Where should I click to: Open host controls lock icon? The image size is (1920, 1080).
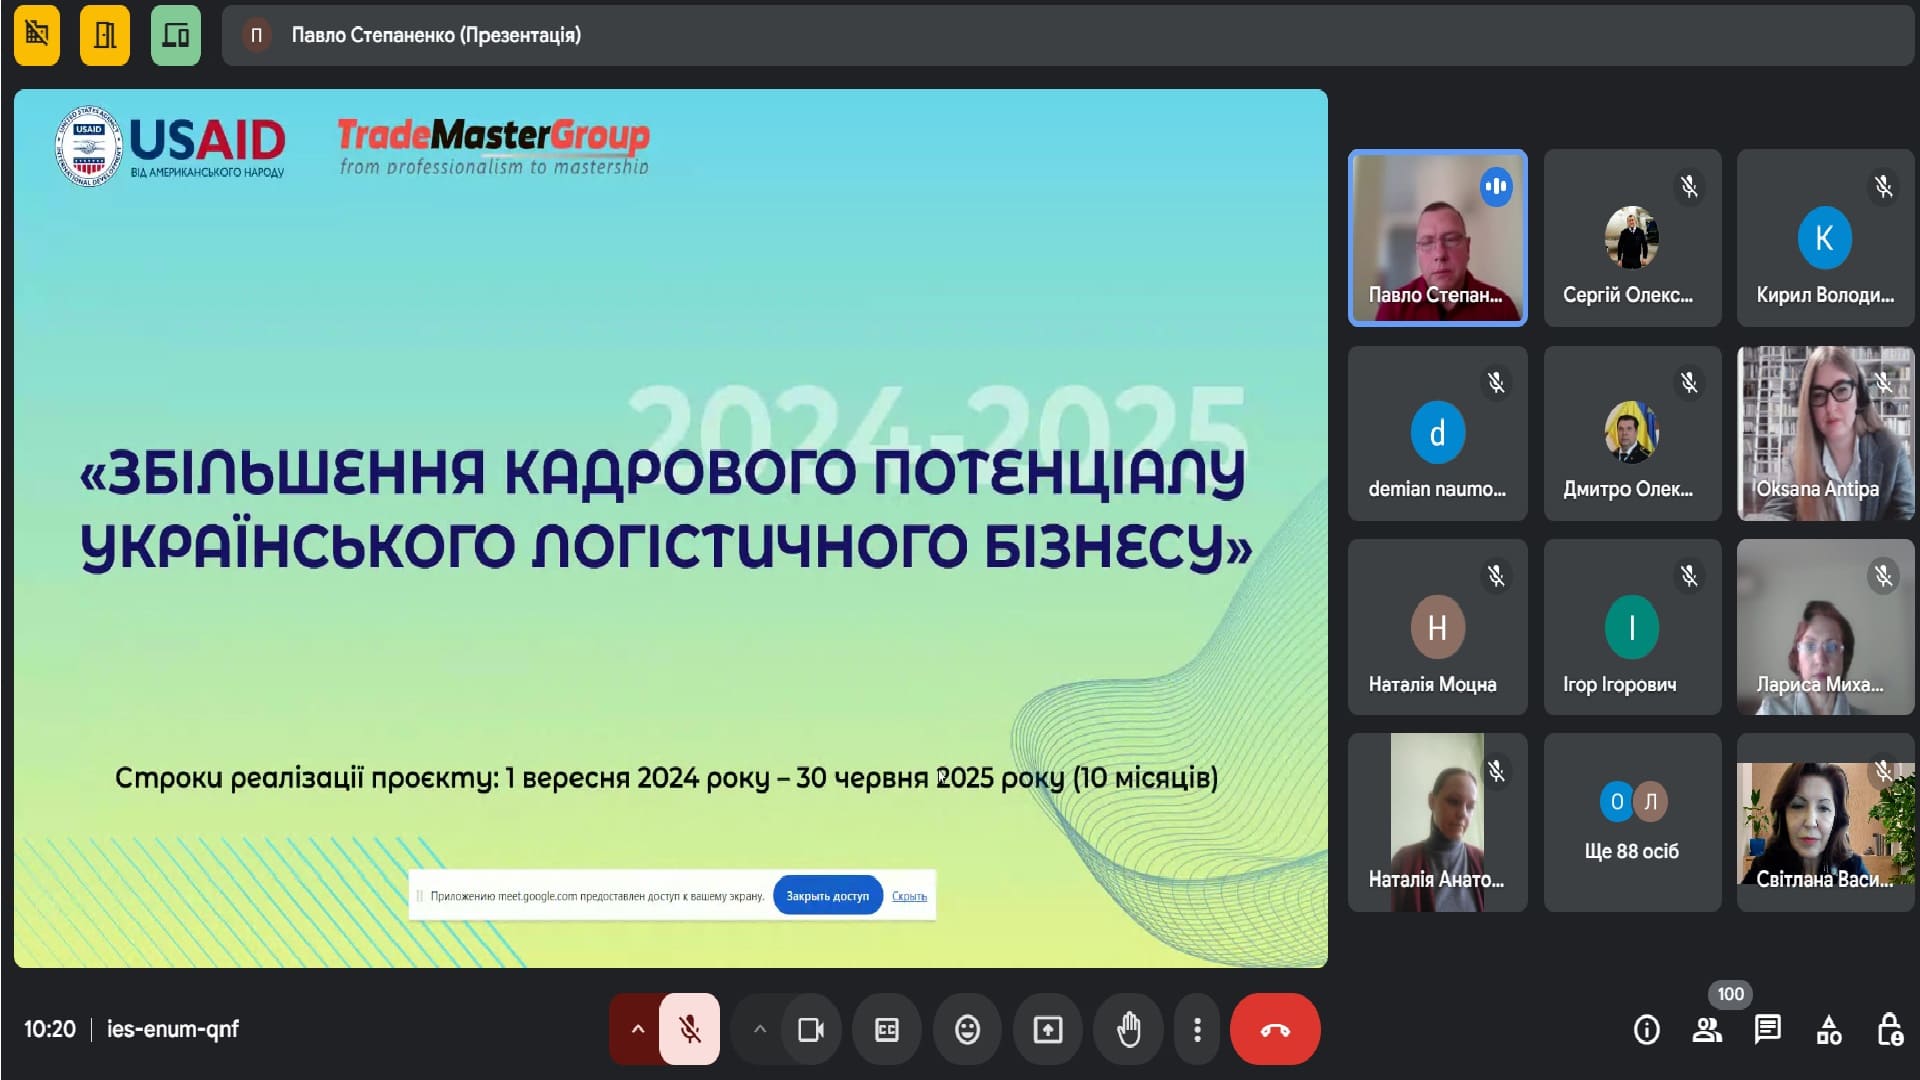1889,1030
